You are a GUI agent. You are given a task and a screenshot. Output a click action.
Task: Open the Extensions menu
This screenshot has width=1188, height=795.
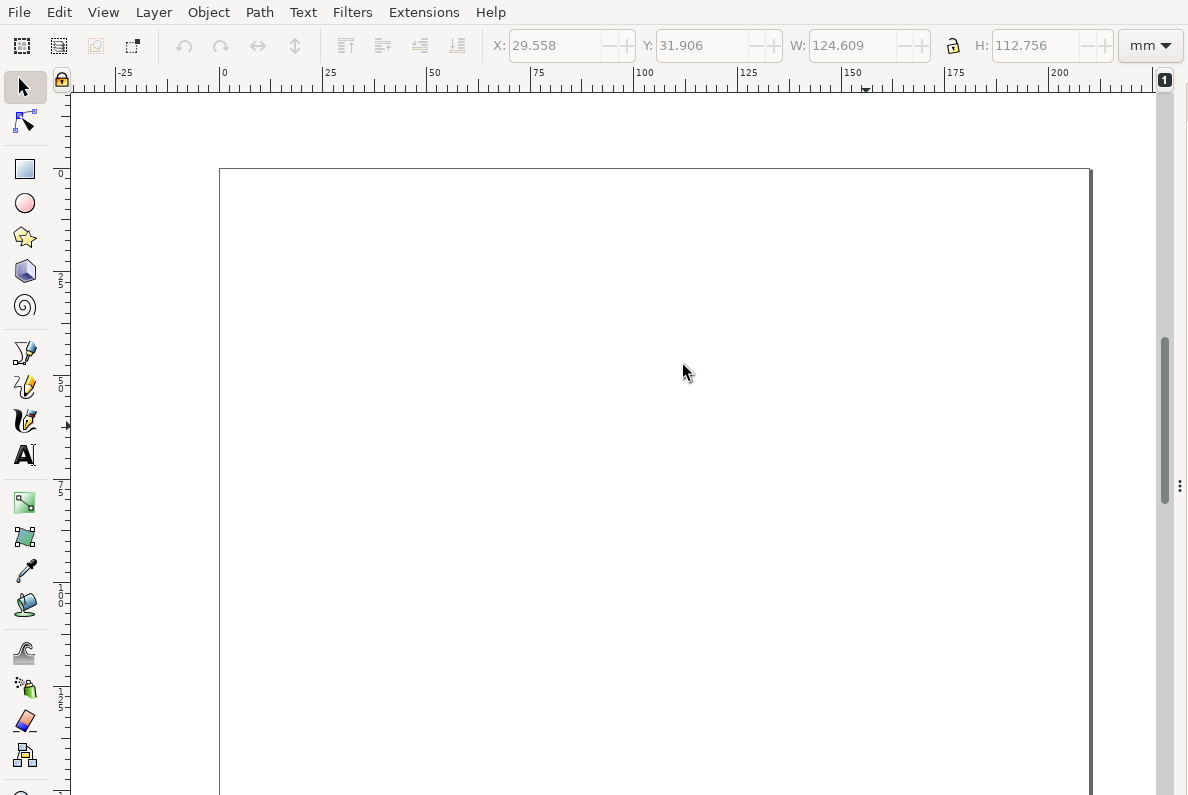coord(424,12)
